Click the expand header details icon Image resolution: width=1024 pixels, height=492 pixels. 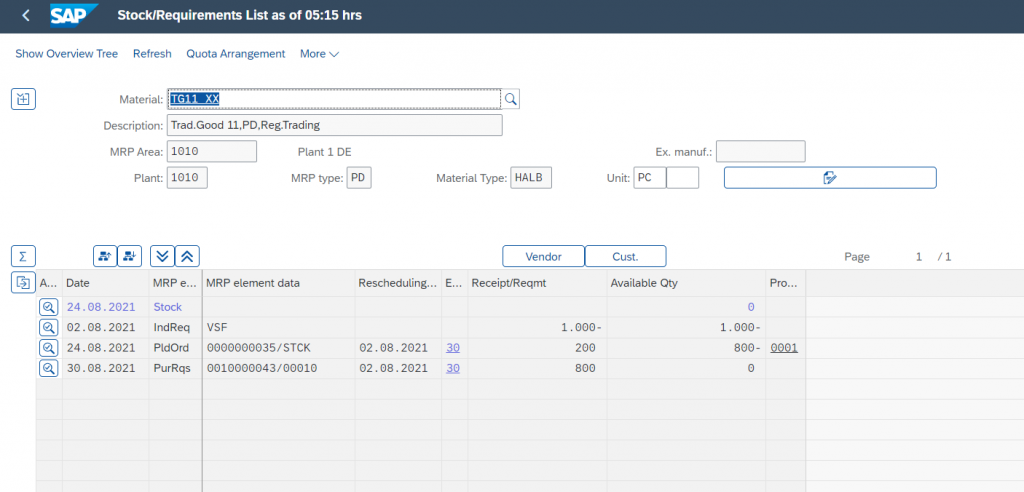tap(24, 99)
